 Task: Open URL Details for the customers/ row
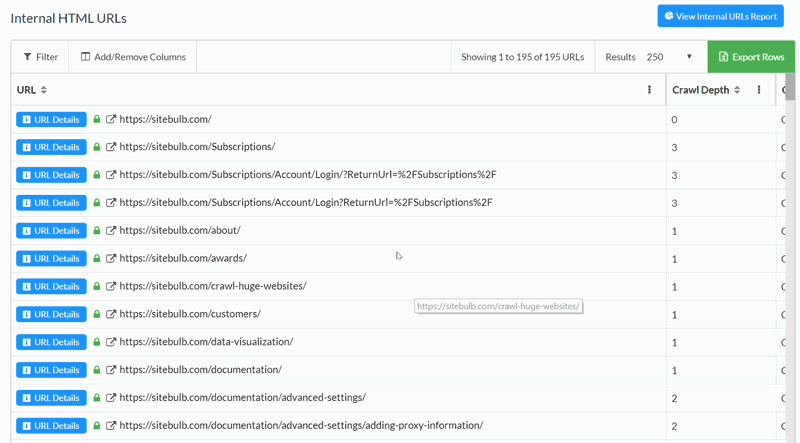[51, 314]
